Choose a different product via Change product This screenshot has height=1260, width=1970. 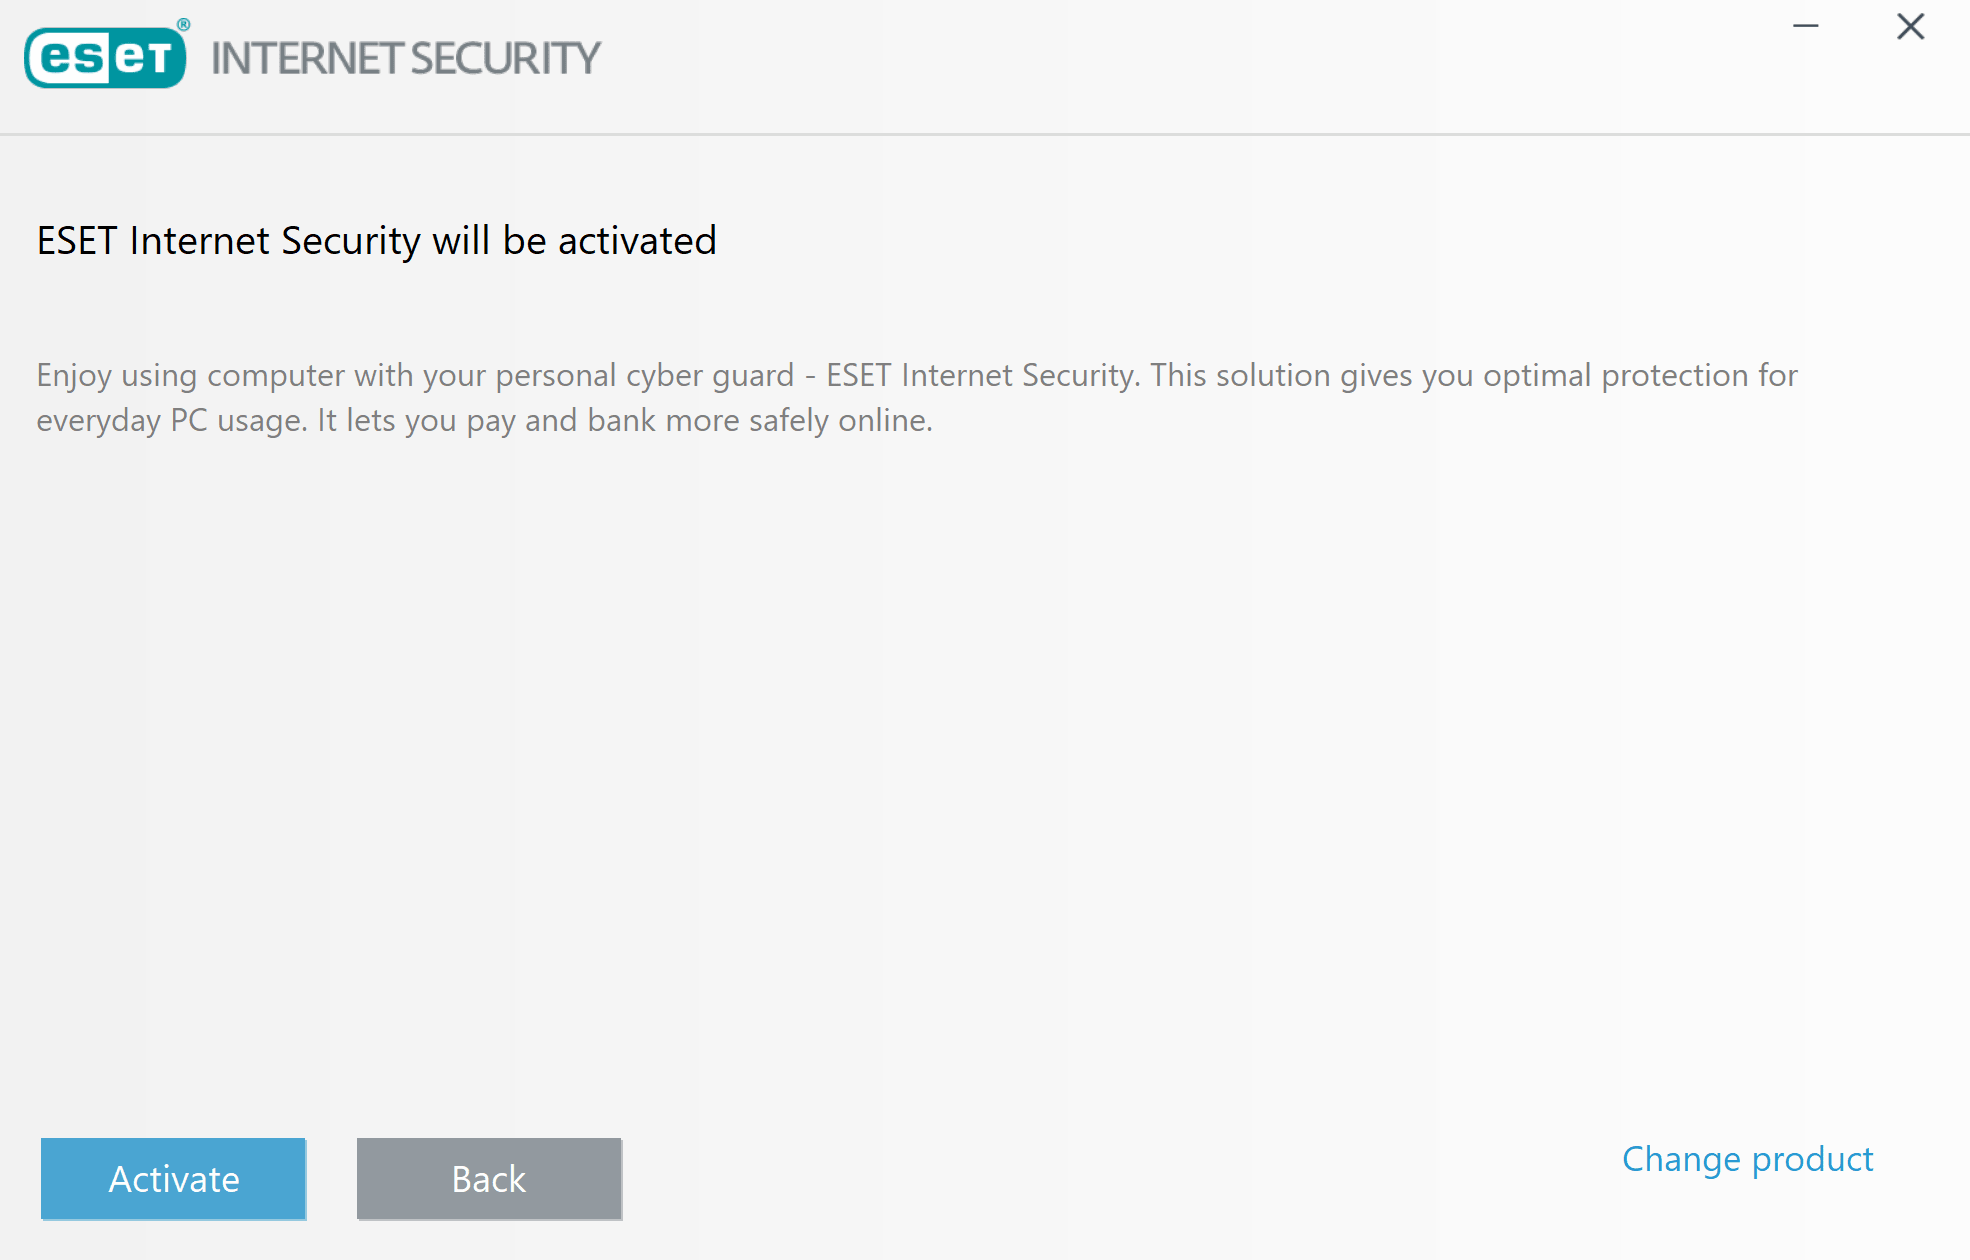tap(1747, 1159)
